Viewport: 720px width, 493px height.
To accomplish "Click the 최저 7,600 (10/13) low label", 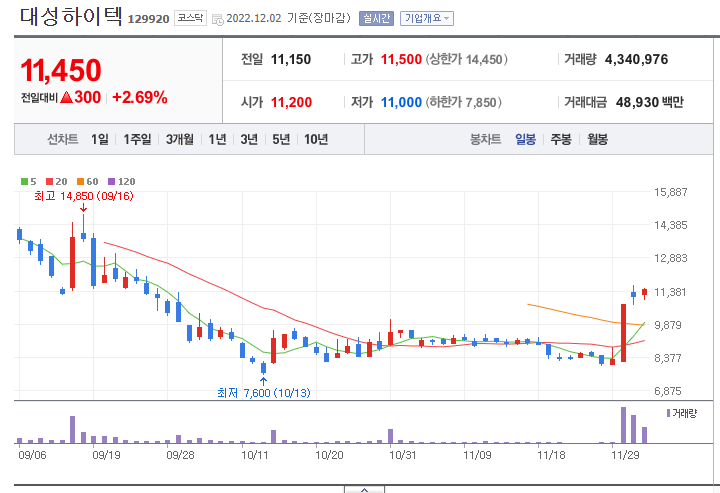I will pos(264,393).
